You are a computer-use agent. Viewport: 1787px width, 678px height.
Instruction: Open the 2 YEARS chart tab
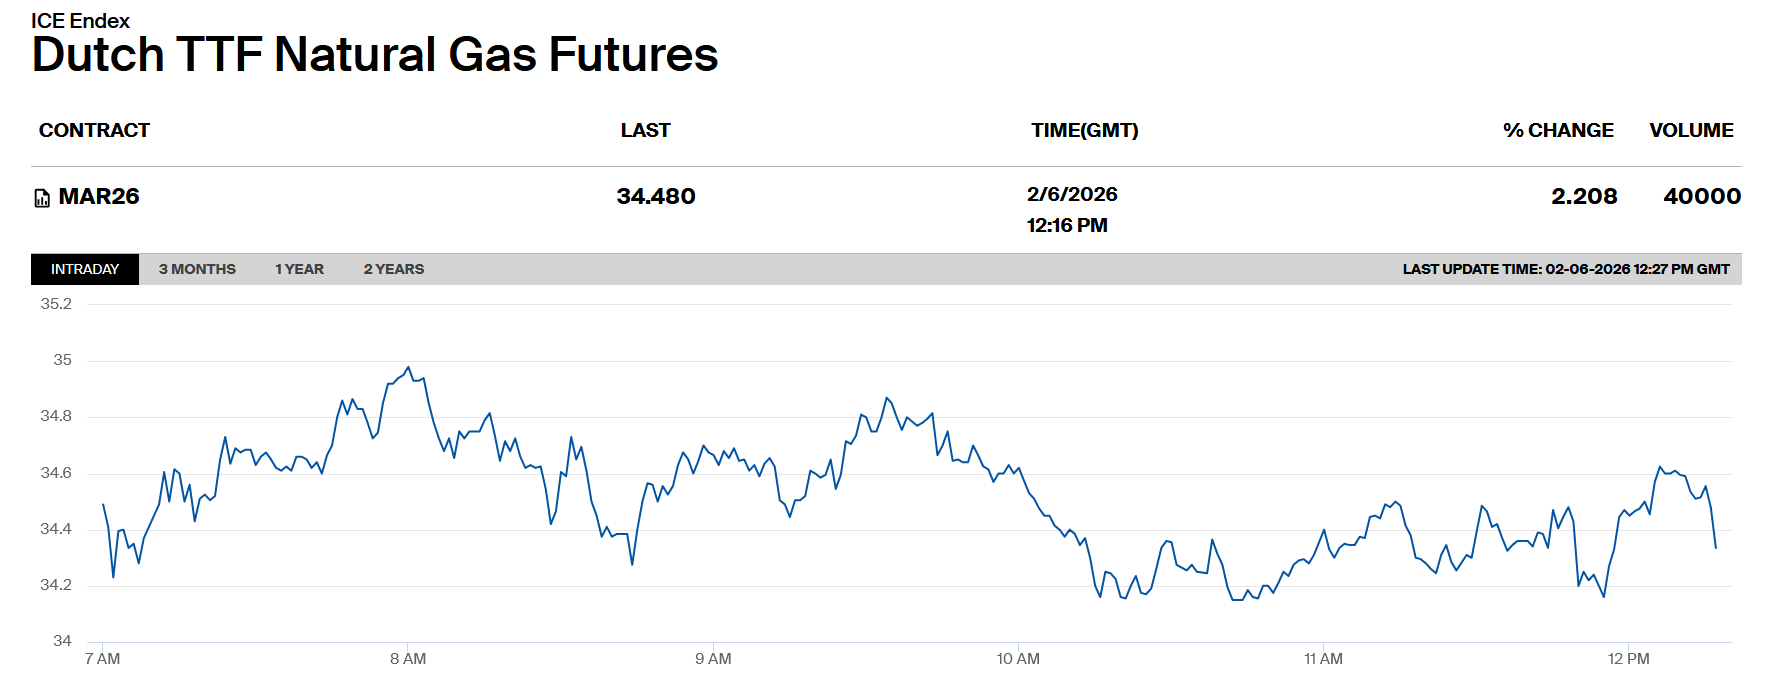click(393, 269)
